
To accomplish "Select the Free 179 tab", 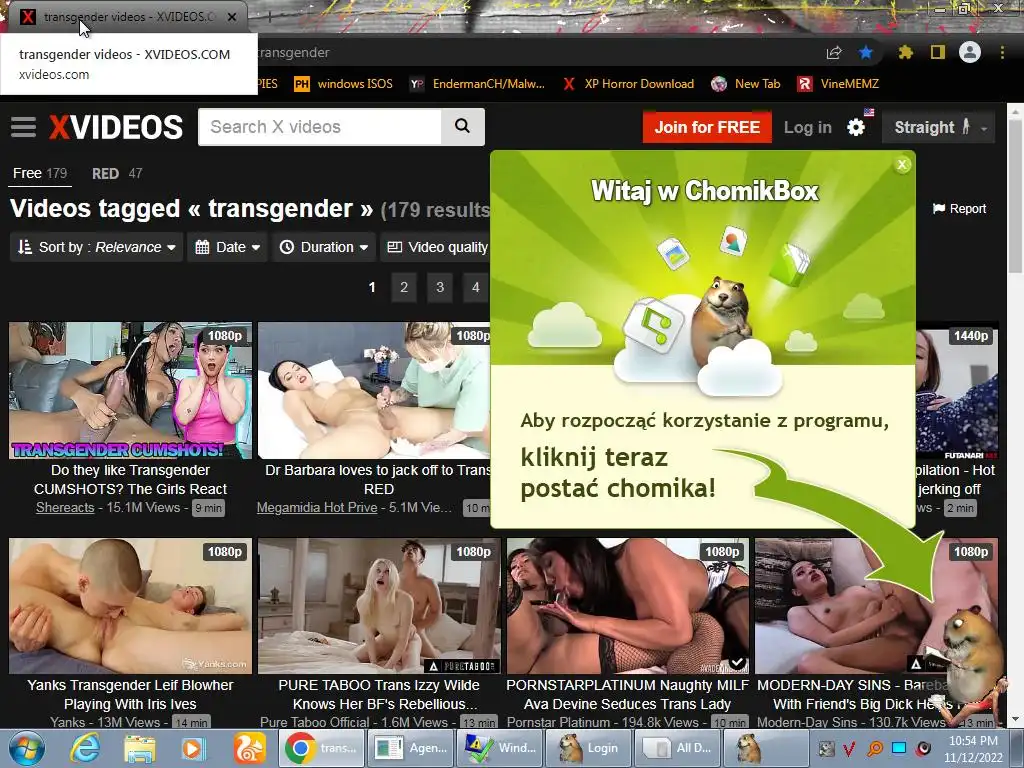I will click(x=40, y=174).
